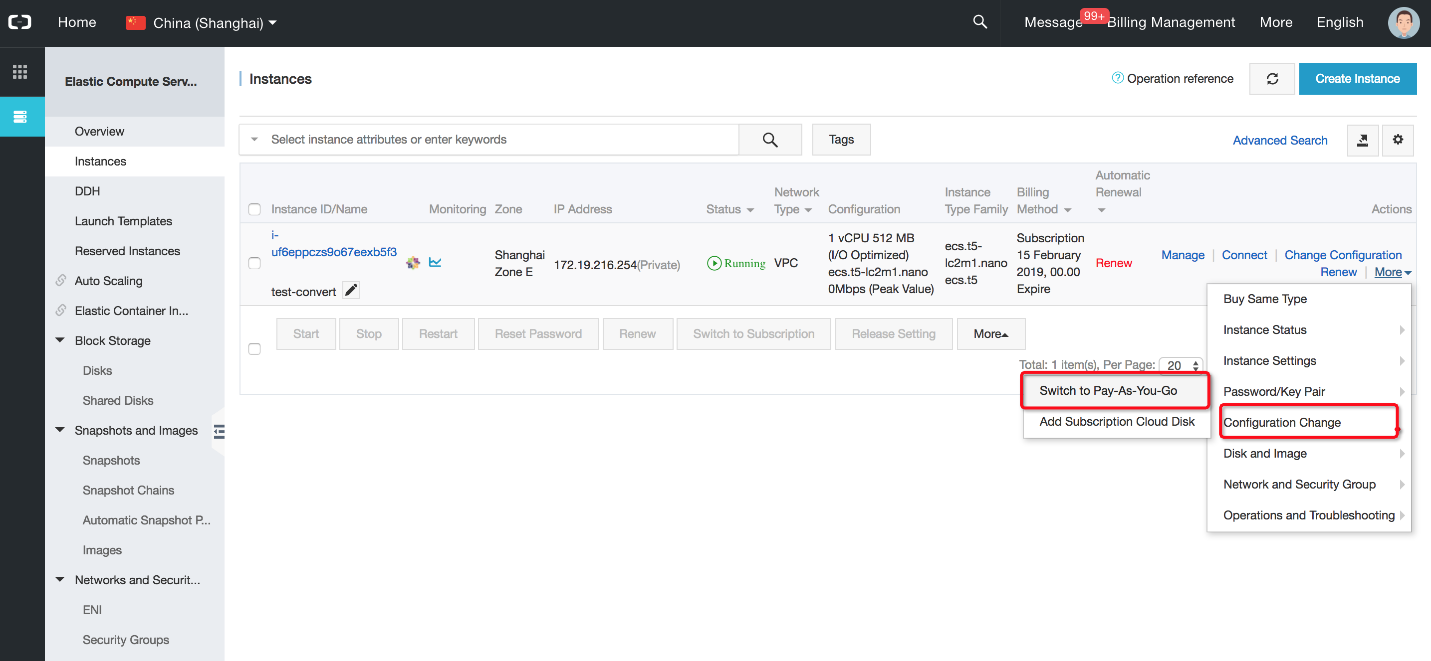Change the Per Page 20 stepper
The width and height of the screenshot is (1431, 661).
[1182, 366]
